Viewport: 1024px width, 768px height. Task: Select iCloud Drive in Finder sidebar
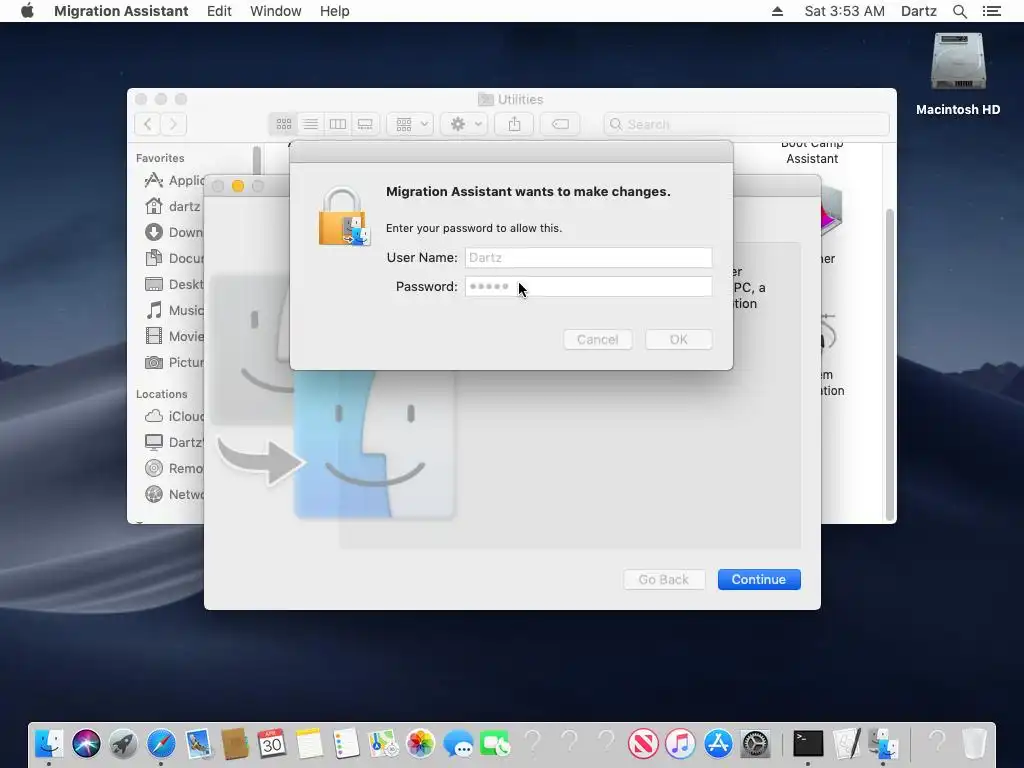(x=173, y=416)
